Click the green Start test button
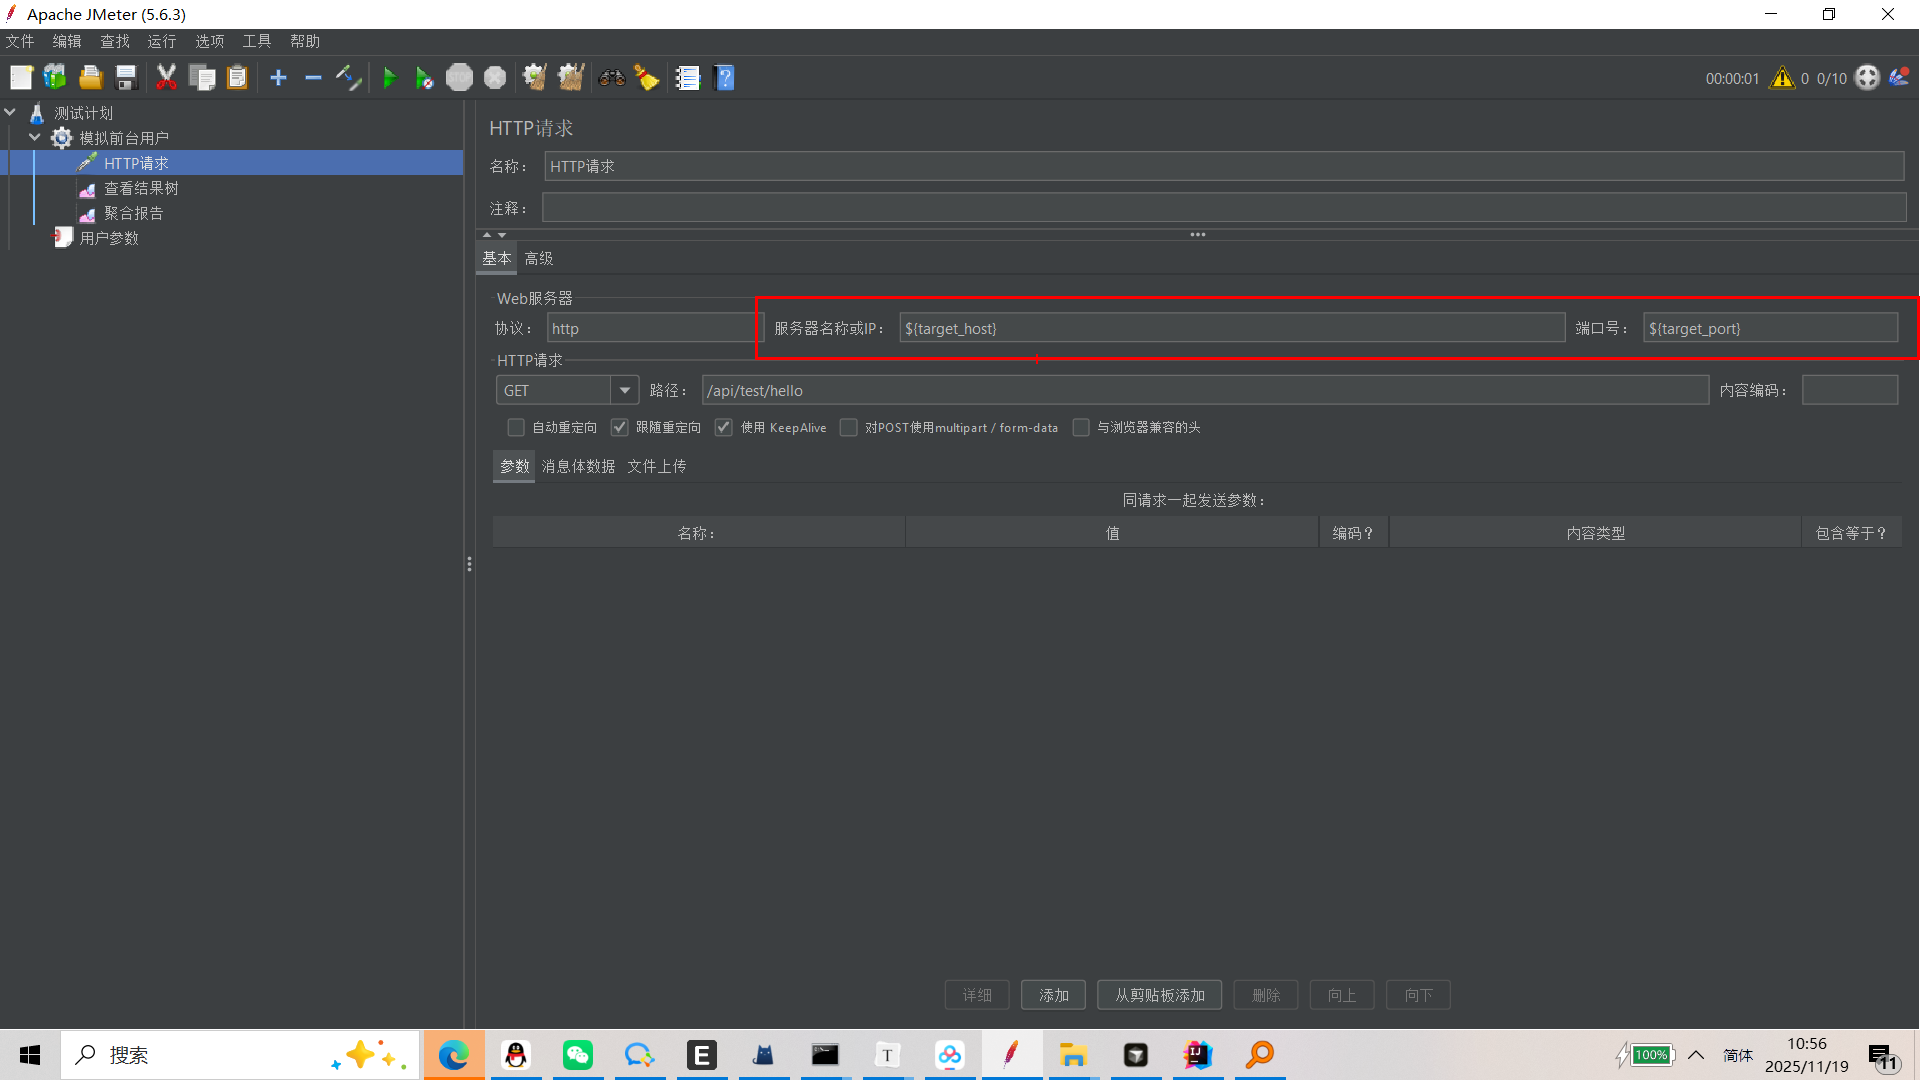 [390, 78]
